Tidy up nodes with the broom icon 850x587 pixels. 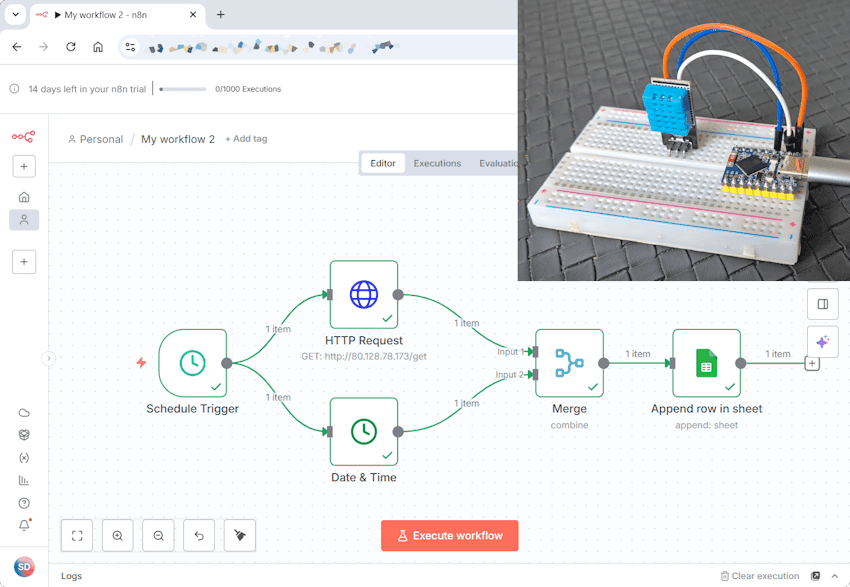(x=240, y=536)
